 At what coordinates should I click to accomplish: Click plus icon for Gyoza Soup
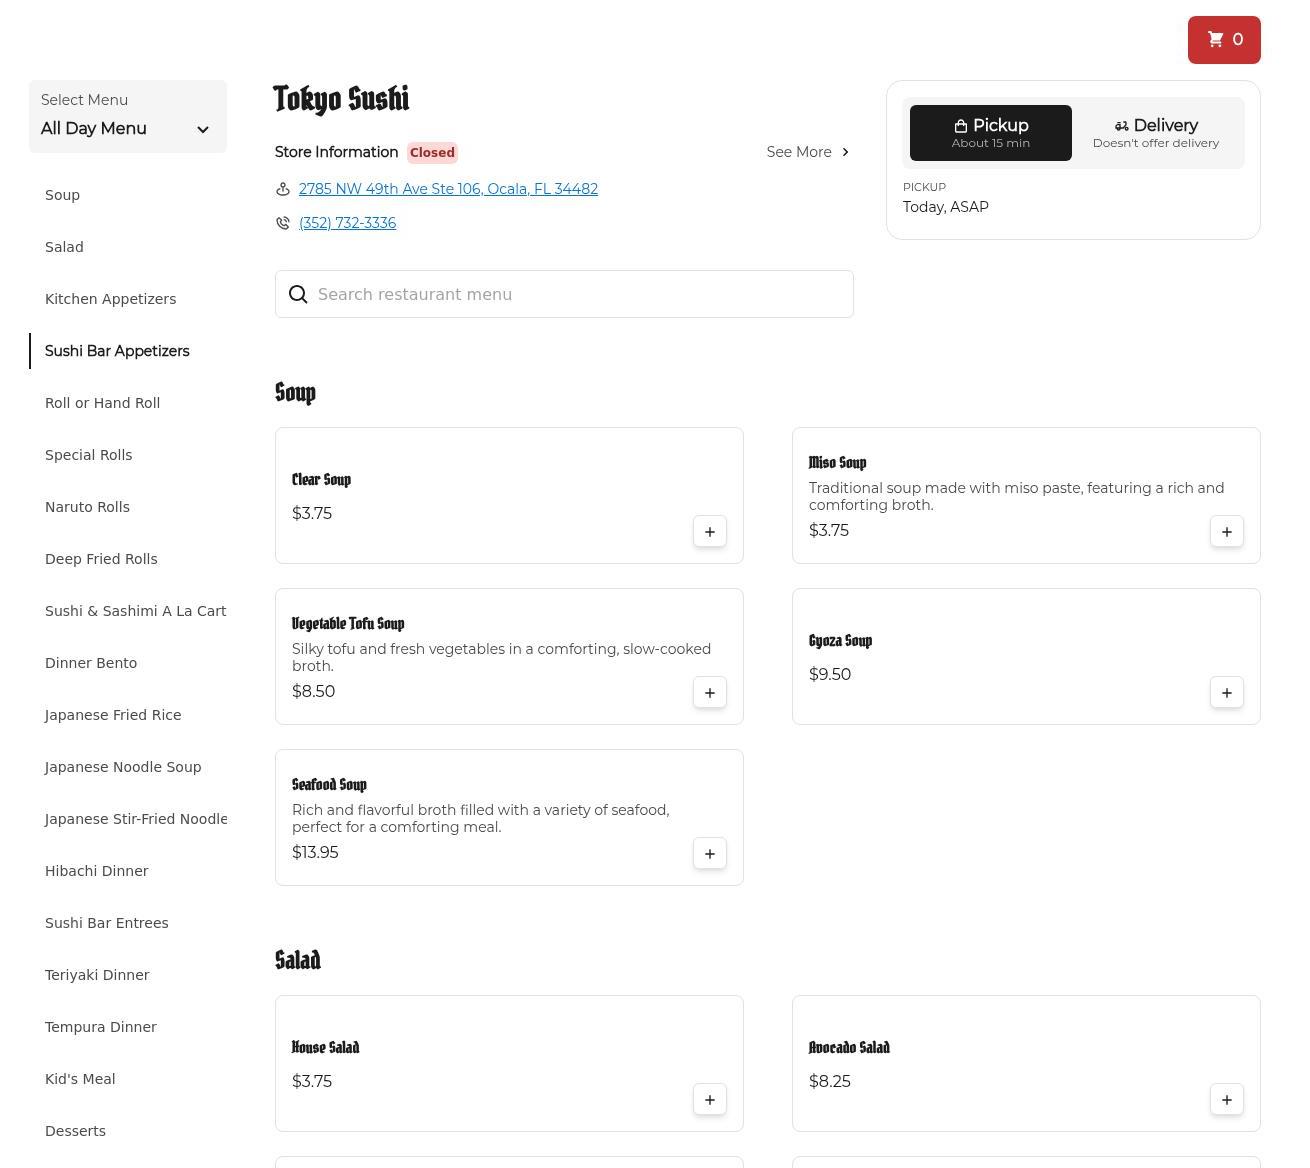(1226, 693)
